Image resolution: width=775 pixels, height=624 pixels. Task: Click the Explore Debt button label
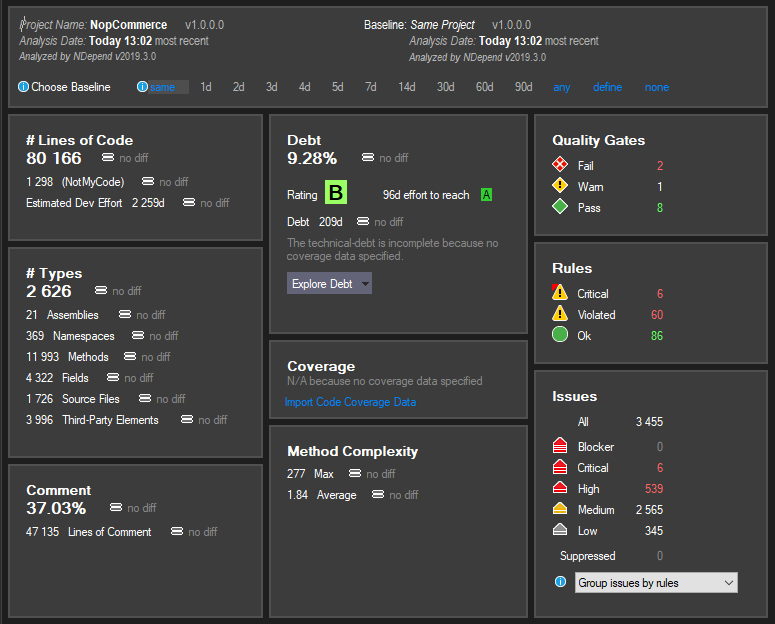pos(322,284)
